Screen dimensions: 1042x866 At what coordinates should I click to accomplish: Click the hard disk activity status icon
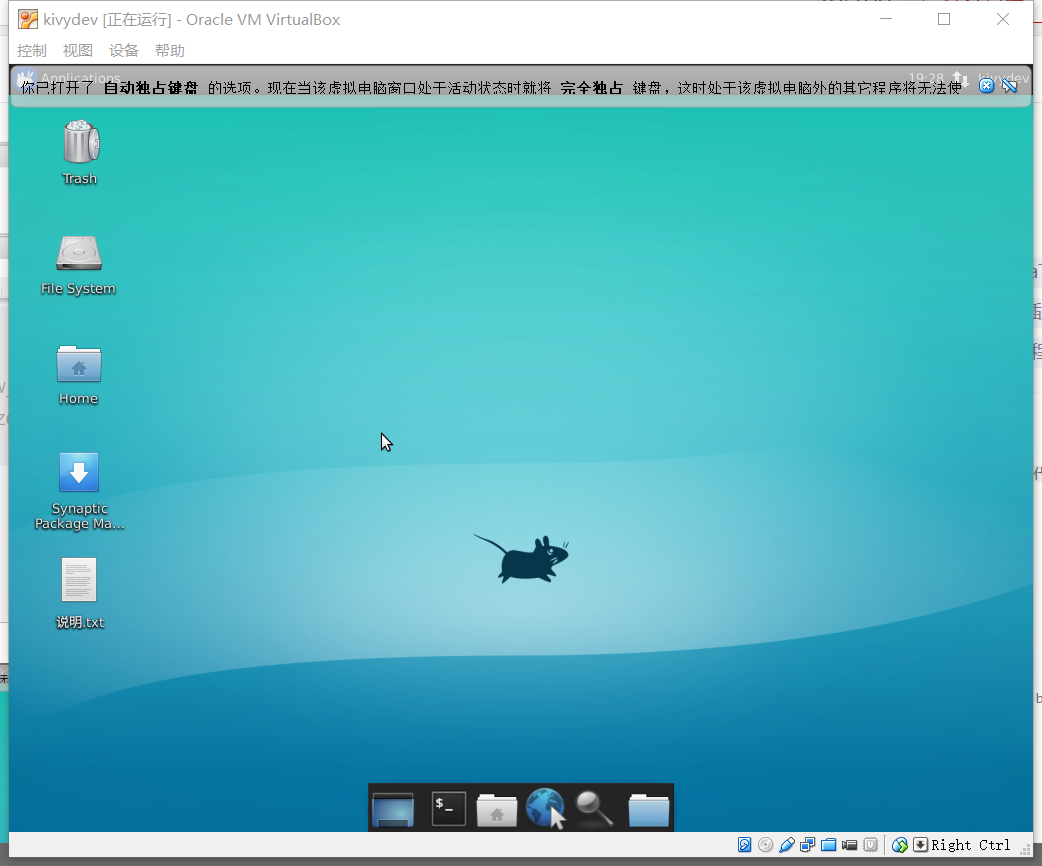coord(744,845)
